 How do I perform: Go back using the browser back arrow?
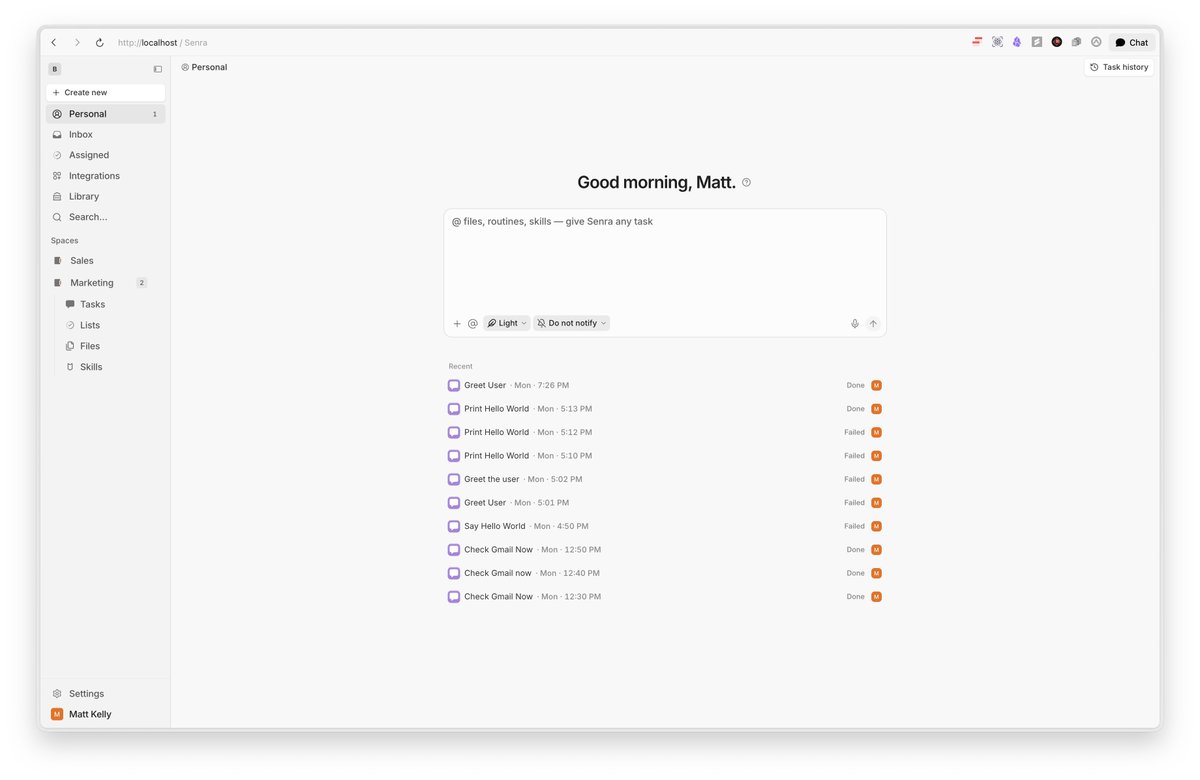tap(54, 43)
